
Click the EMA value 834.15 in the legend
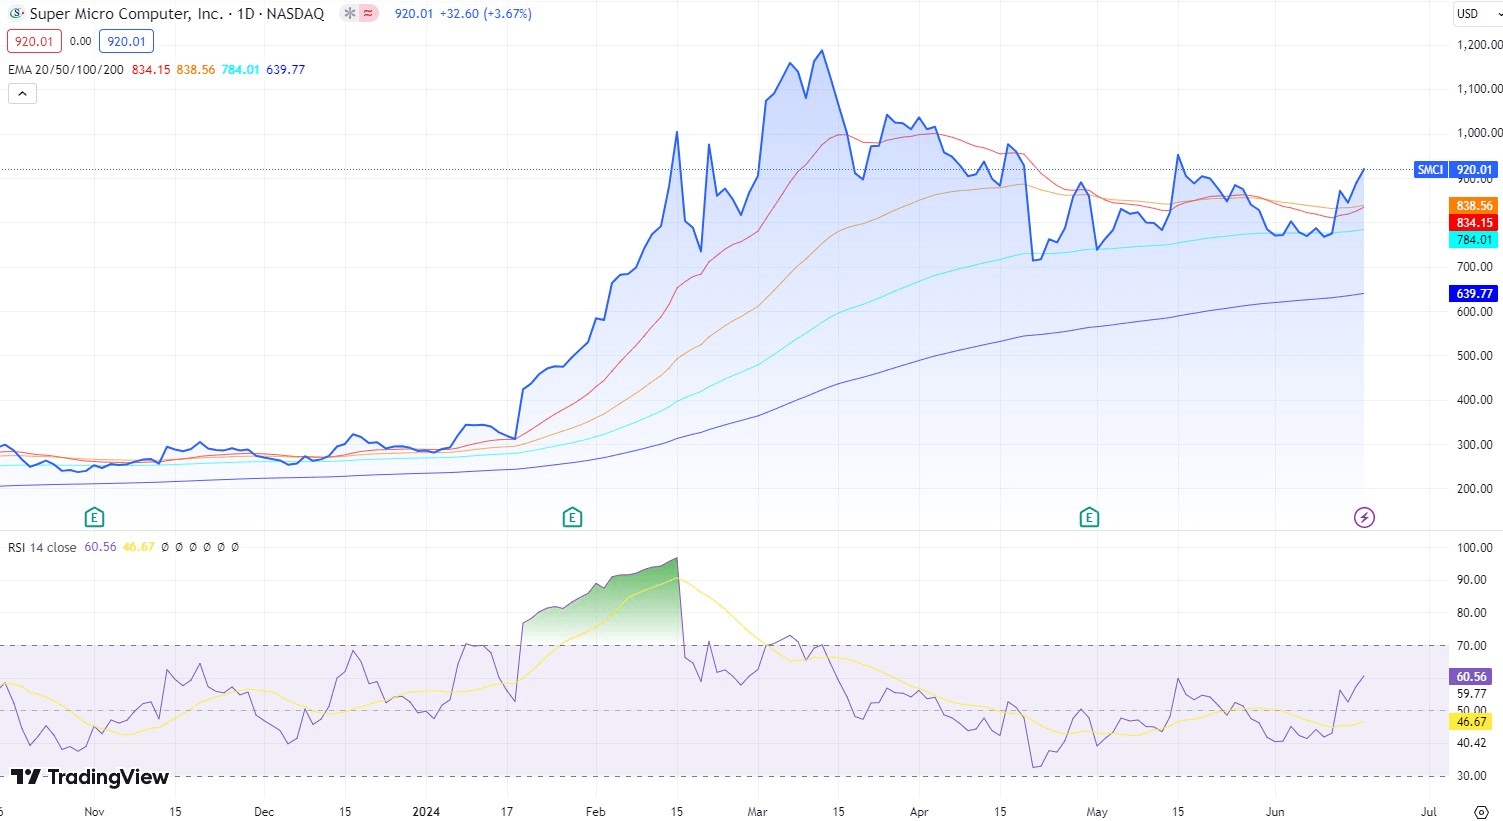(151, 70)
